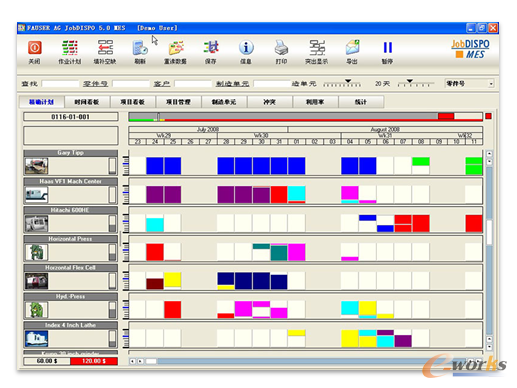Click the 刷新 refresh icon
The image size is (517, 388).
tap(140, 48)
